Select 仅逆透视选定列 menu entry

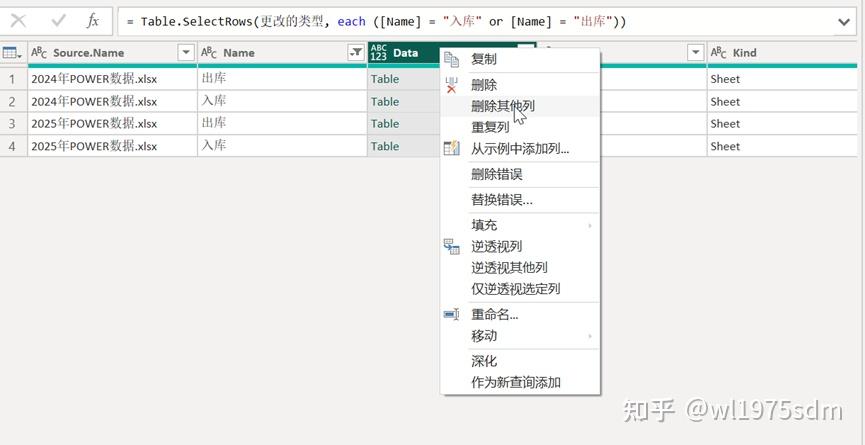tap(520, 288)
